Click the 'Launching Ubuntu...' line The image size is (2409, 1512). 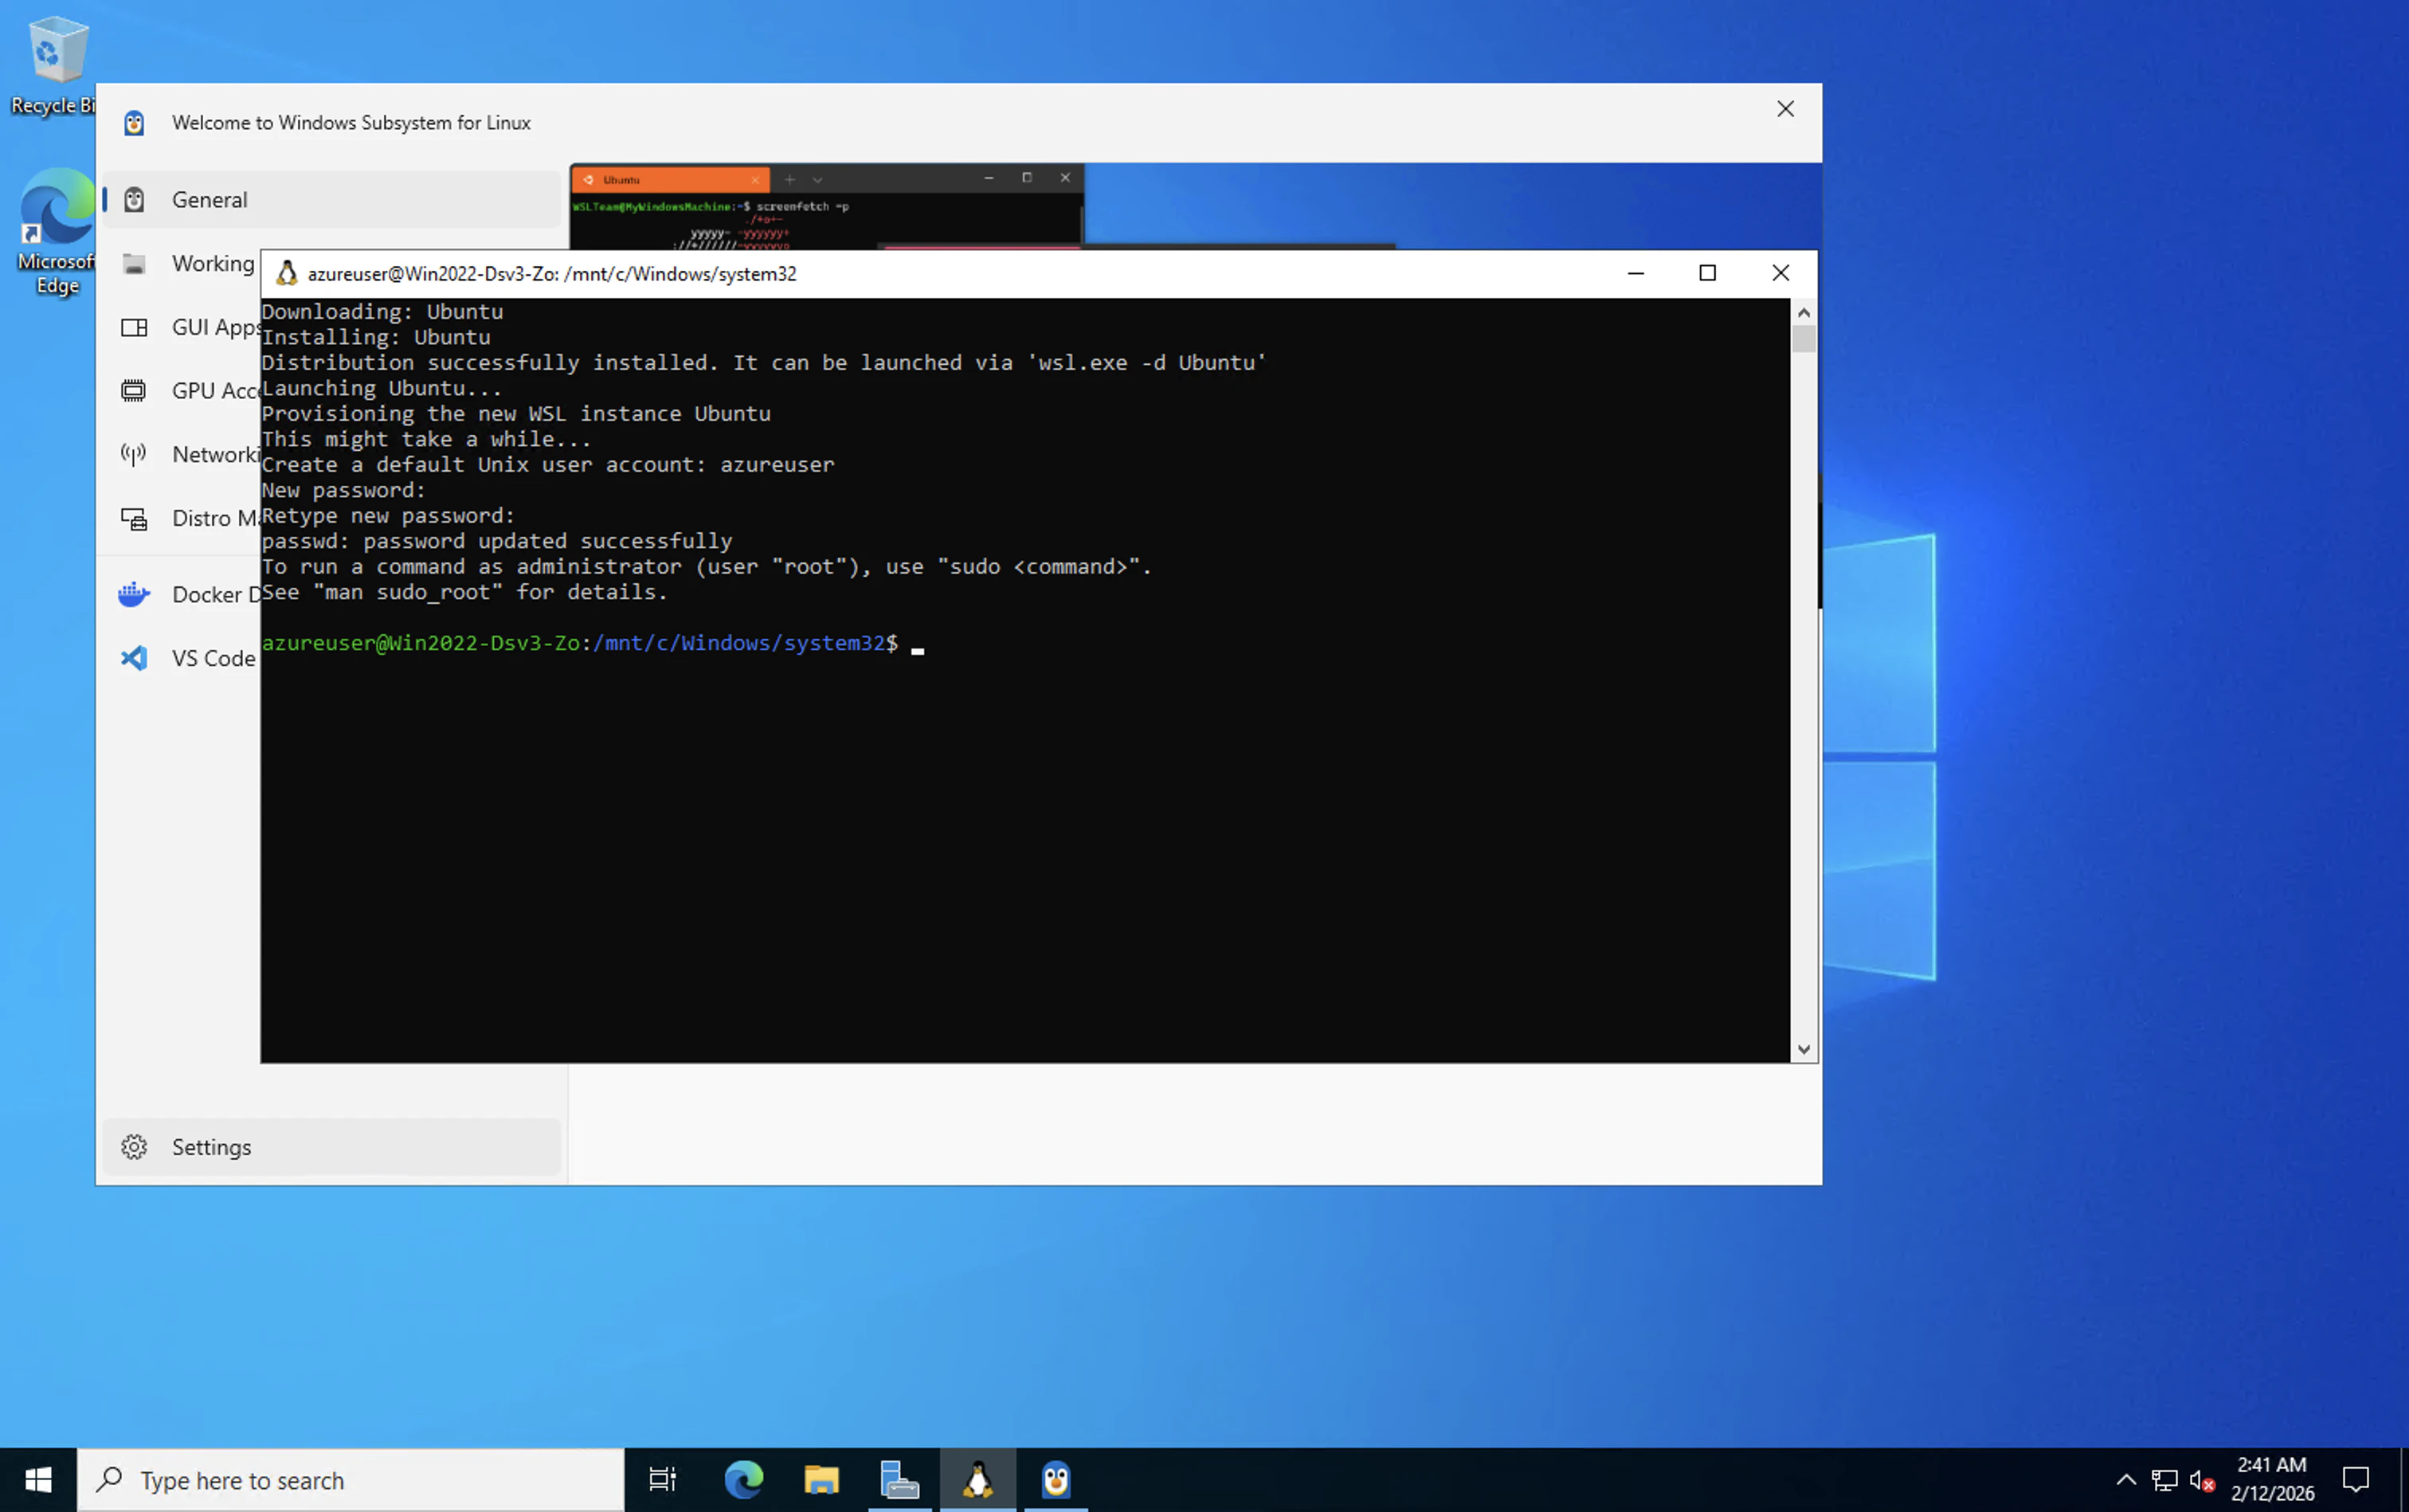tap(382, 388)
